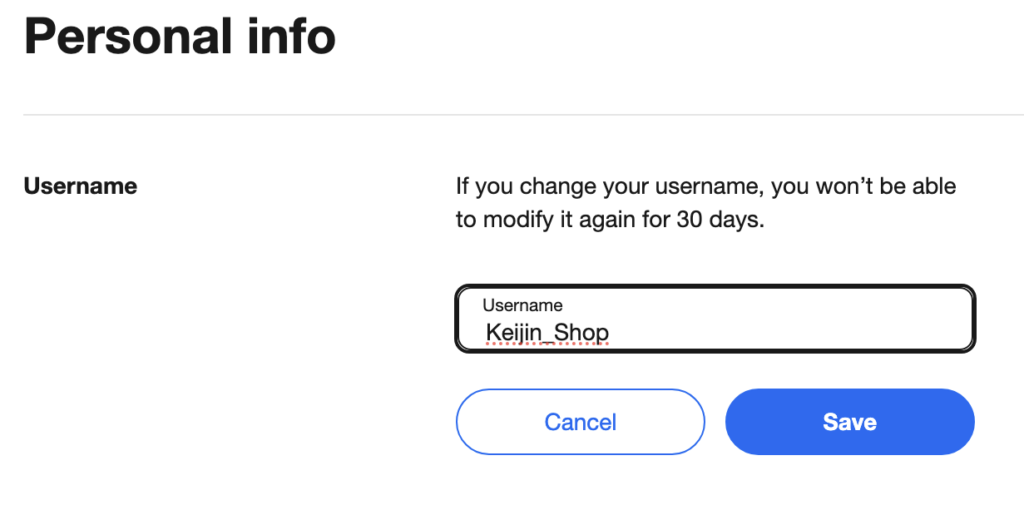Click the blue Cancel label text
Viewport: 1024px width, 515px height.
(580, 422)
